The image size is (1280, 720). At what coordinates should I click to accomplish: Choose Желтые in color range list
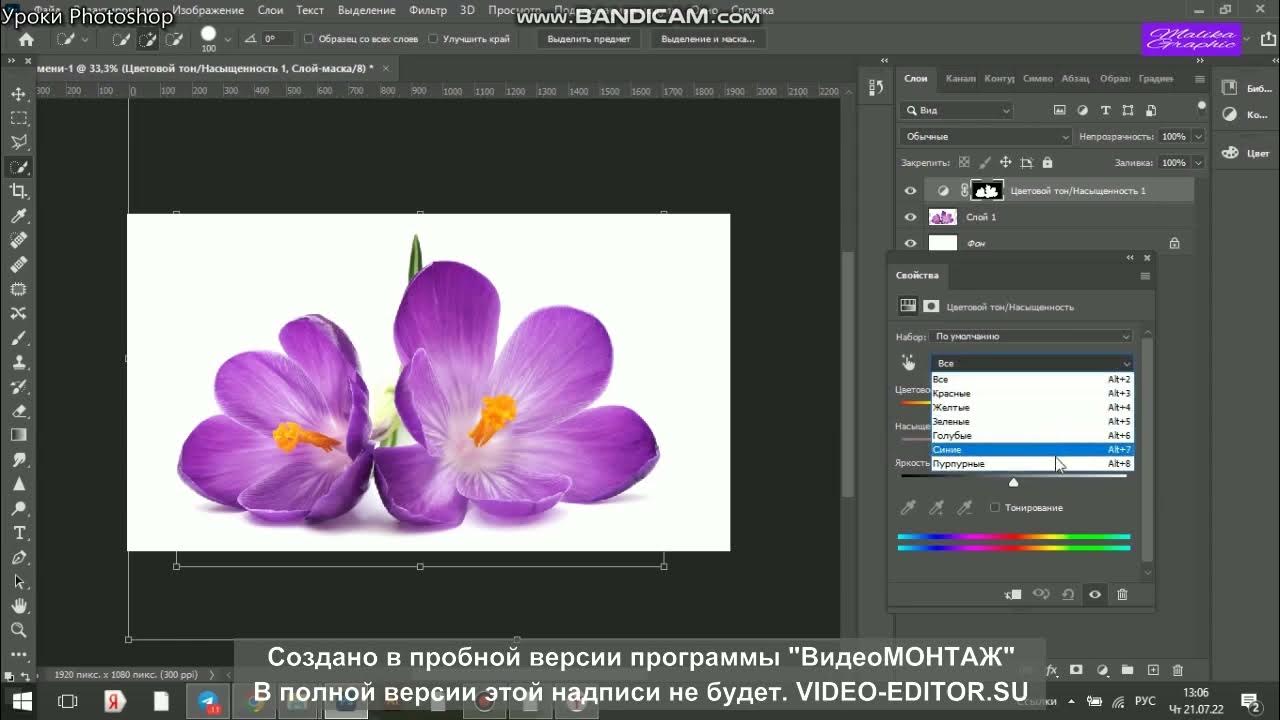tap(1032, 408)
